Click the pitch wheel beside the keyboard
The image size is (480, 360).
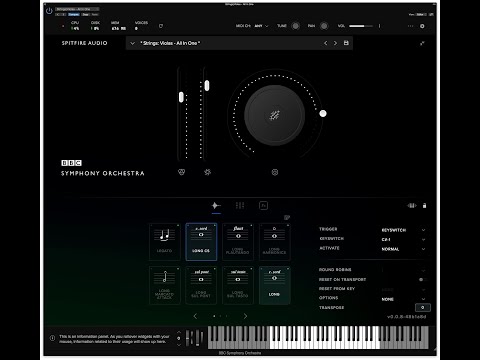click(188, 338)
